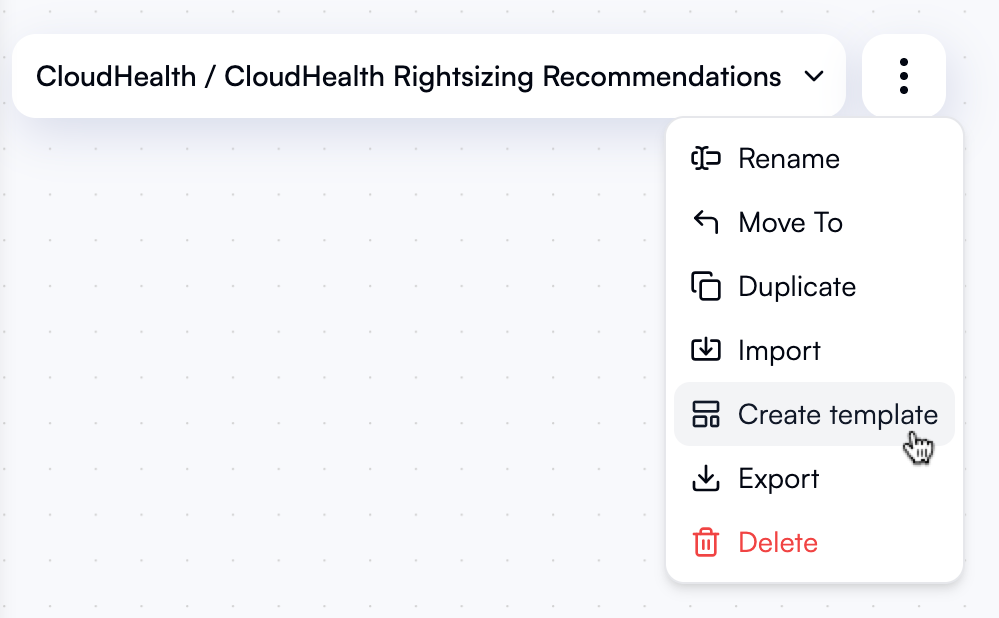
Task: Click the Rename cursor icon
Action: [x=706, y=158]
